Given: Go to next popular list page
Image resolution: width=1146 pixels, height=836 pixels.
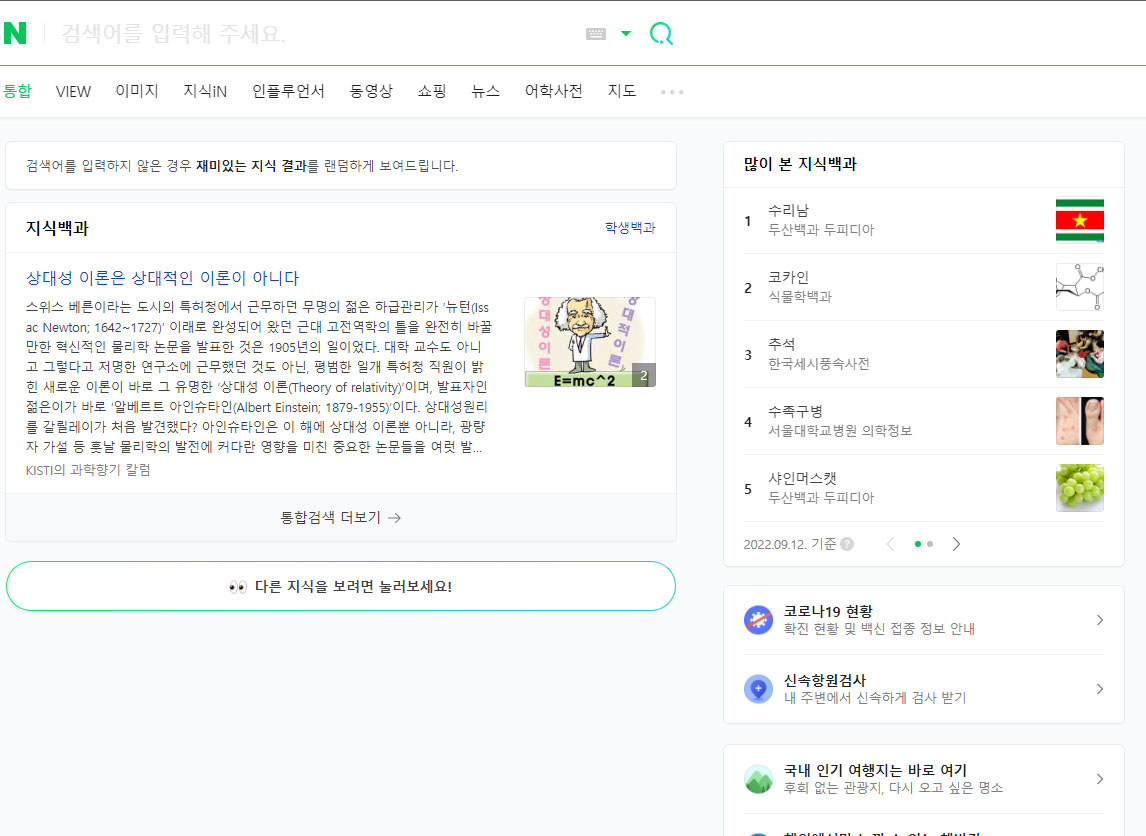Looking at the screenshot, I should [956, 544].
